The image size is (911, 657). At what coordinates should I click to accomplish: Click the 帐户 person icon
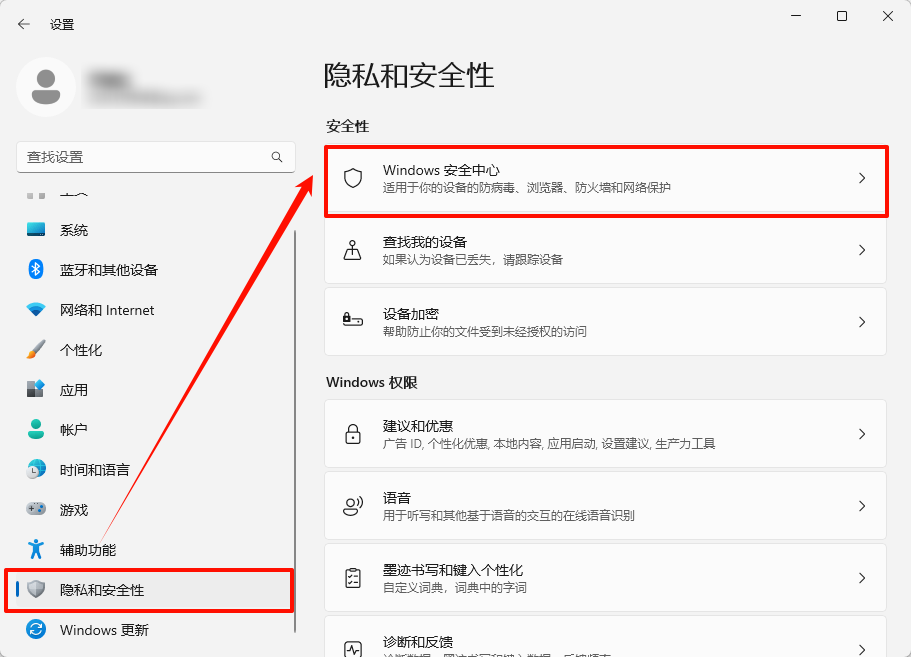click(x=34, y=430)
